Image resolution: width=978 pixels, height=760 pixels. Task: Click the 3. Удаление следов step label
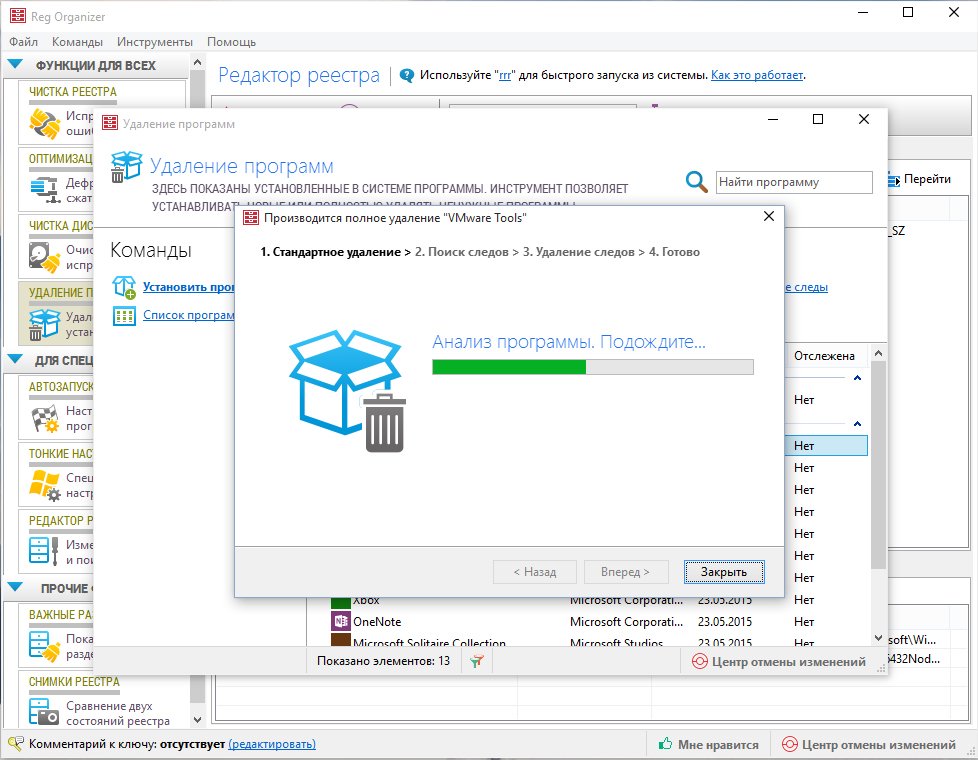[578, 252]
